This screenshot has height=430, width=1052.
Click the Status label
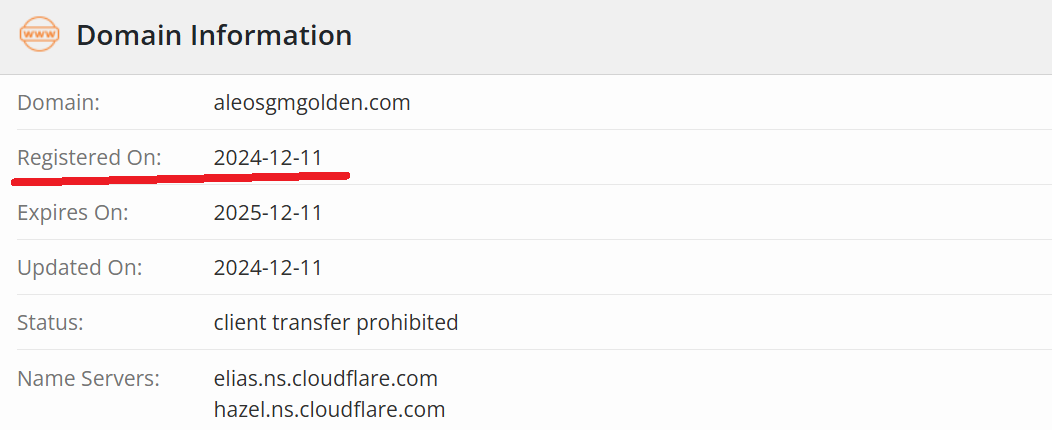click(x=50, y=323)
